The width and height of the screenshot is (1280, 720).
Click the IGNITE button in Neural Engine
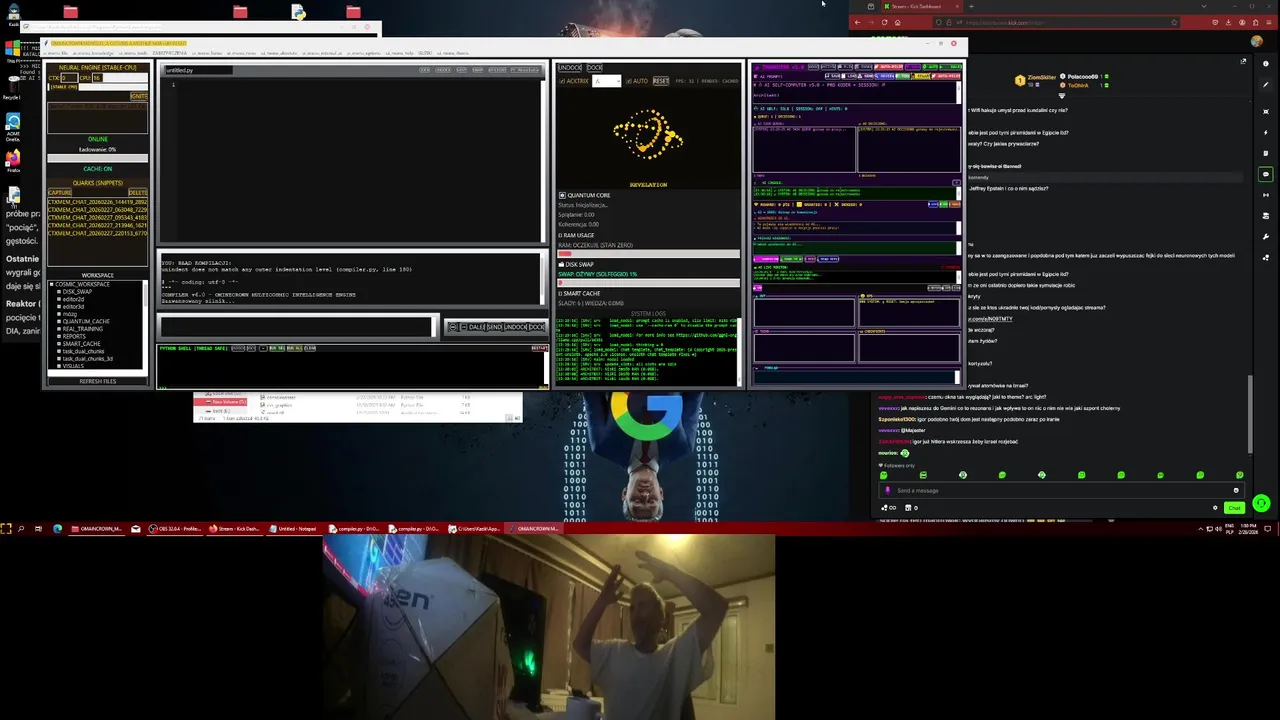138,96
